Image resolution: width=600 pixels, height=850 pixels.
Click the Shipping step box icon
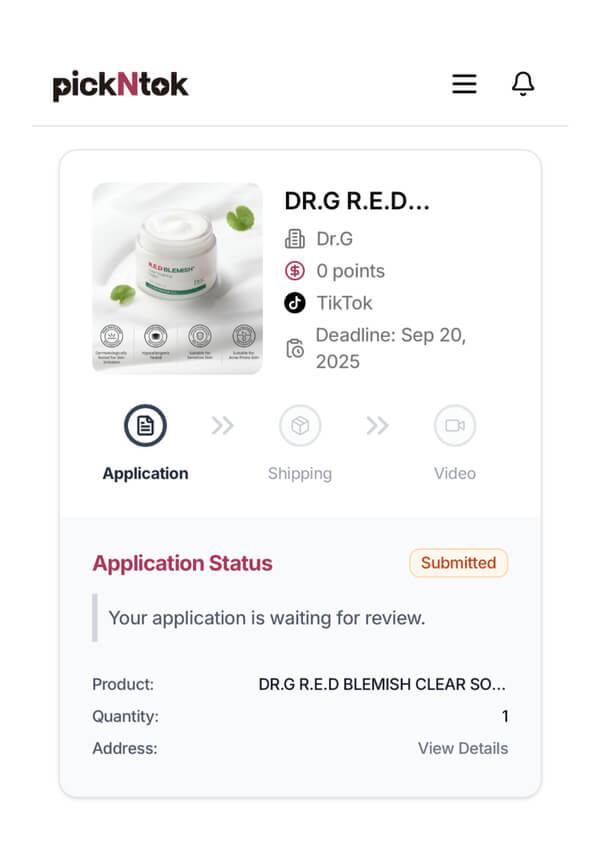pyautogui.click(x=300, y=426)
